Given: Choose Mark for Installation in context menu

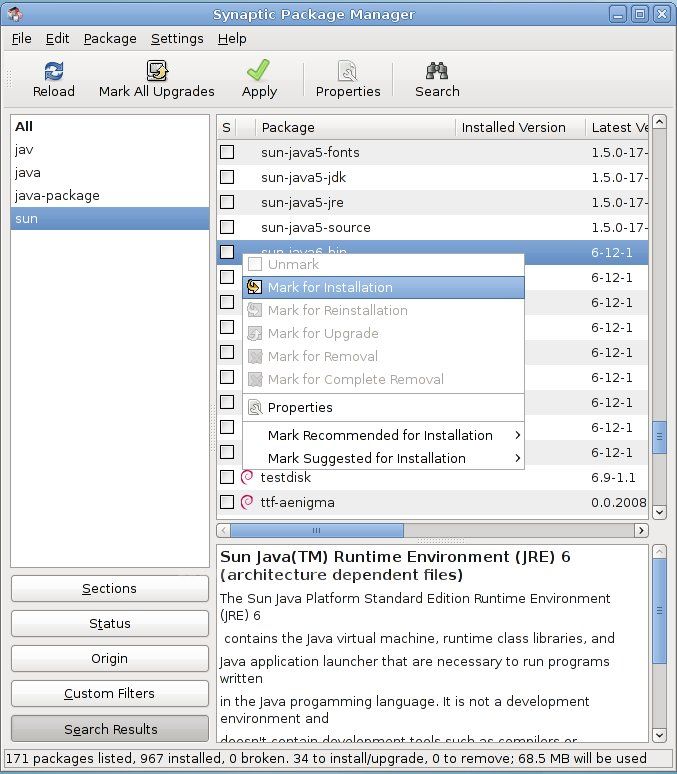Looking at the screenshot, I should pos(330,287).
